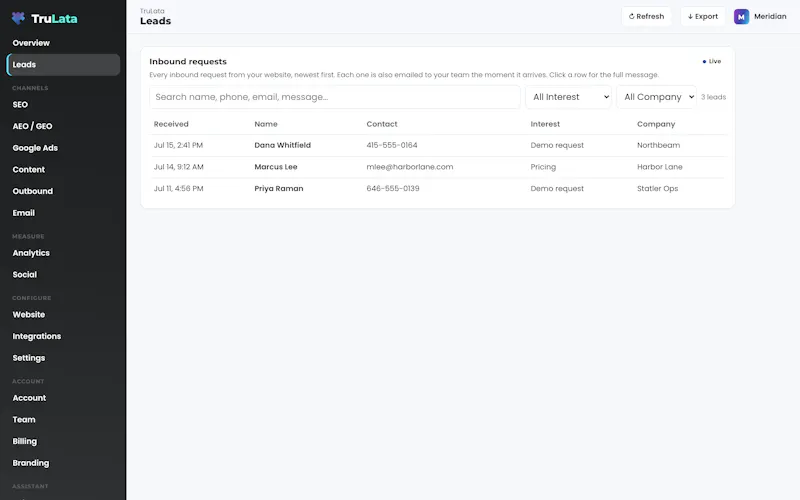Viewport: 800px width, 500px height.
Task: Click the contact mlee@harborlane.com
Action: click(x=410, y=167)
